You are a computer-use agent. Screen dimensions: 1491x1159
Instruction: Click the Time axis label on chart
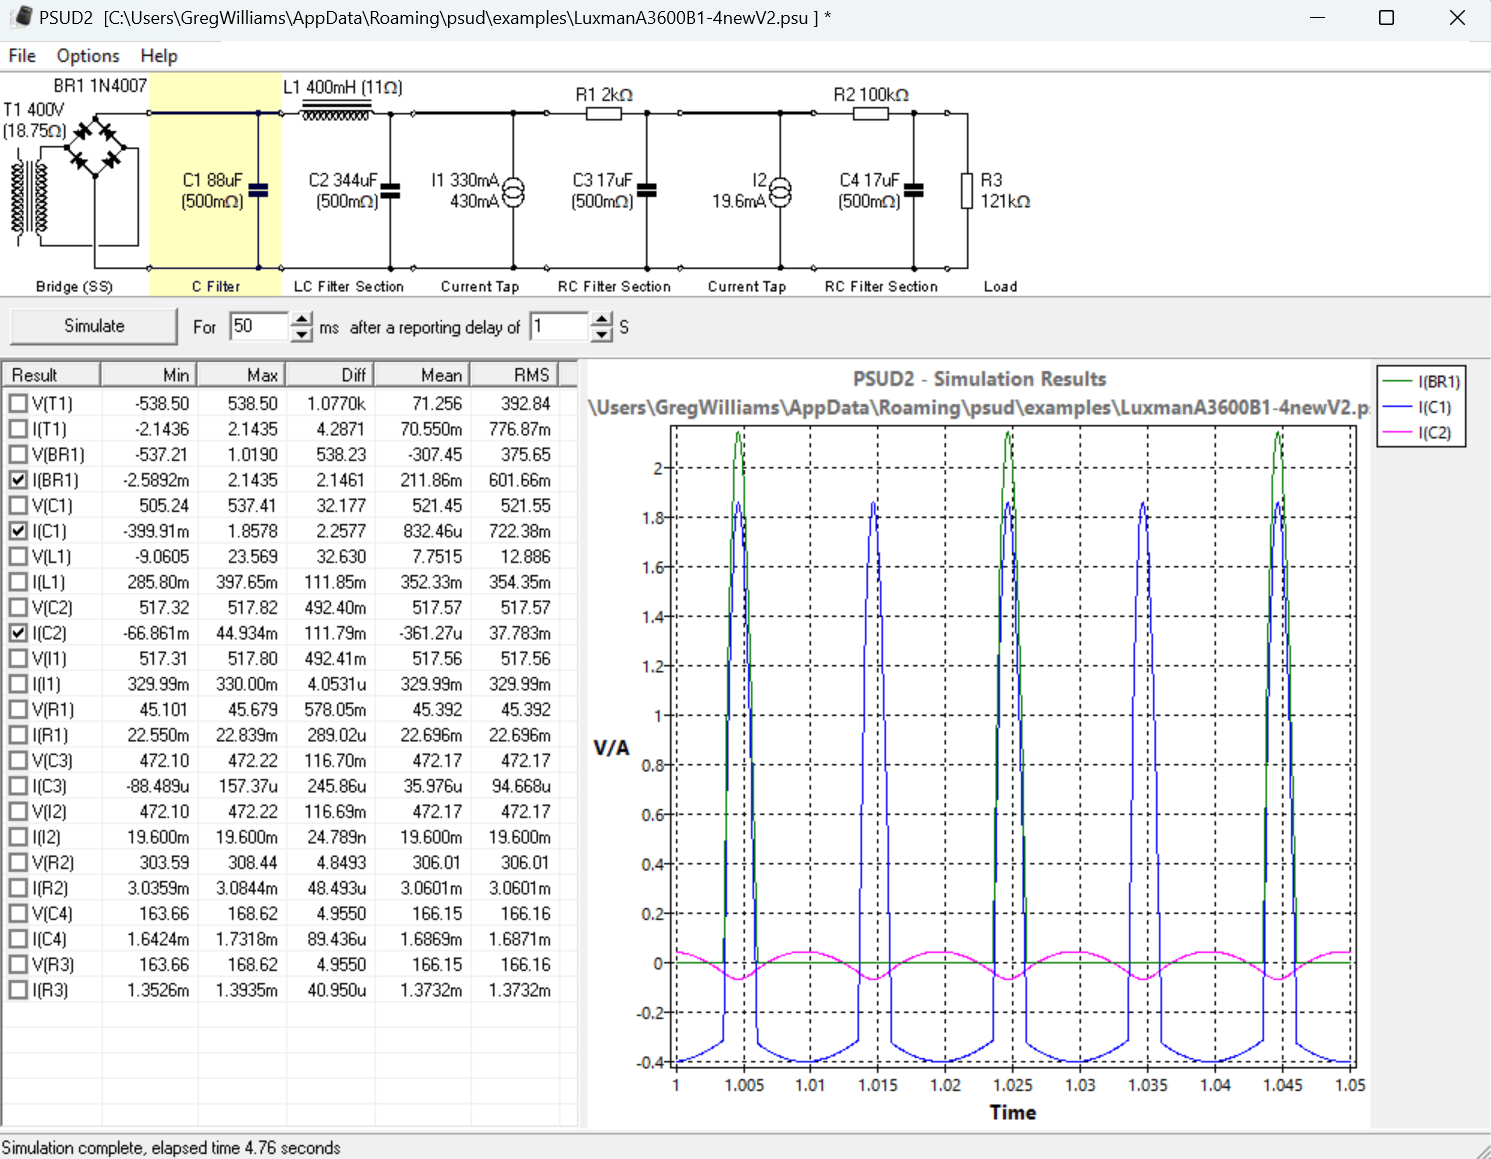click(x=1012, y=1112)
